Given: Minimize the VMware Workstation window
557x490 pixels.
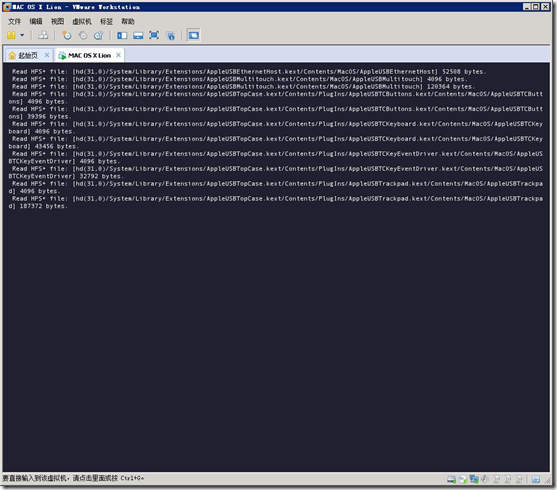Looking at the screenshot, I should (527, 7).
